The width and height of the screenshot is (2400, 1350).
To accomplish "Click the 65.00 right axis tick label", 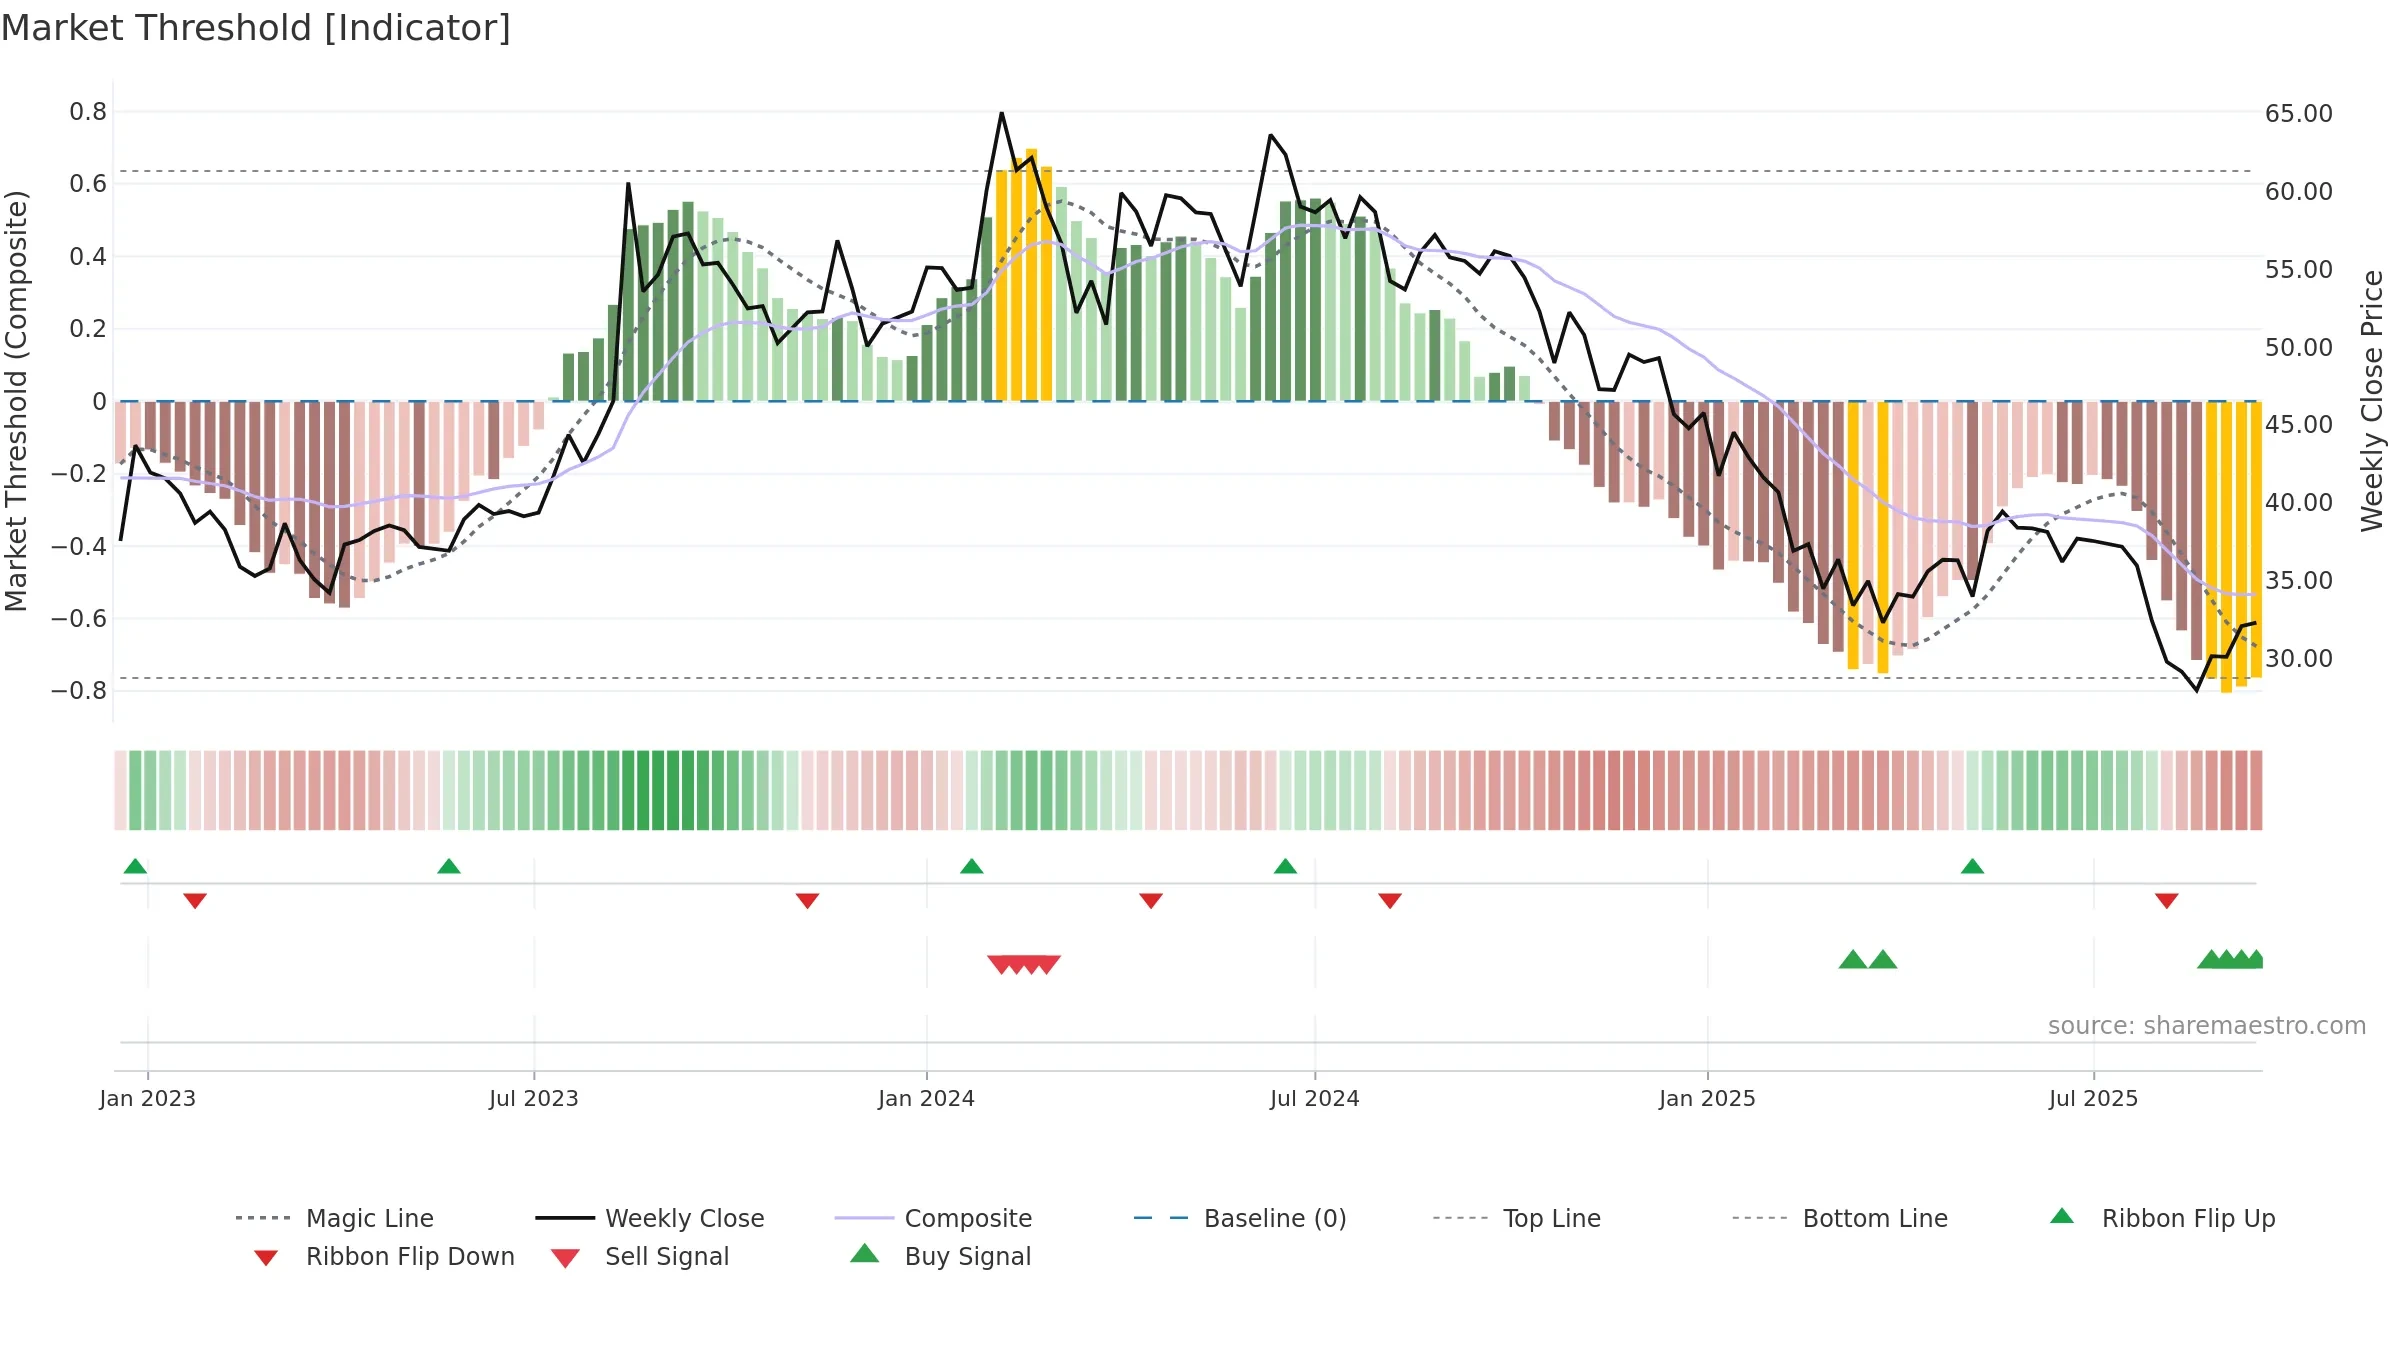I will coord(2299,113).
